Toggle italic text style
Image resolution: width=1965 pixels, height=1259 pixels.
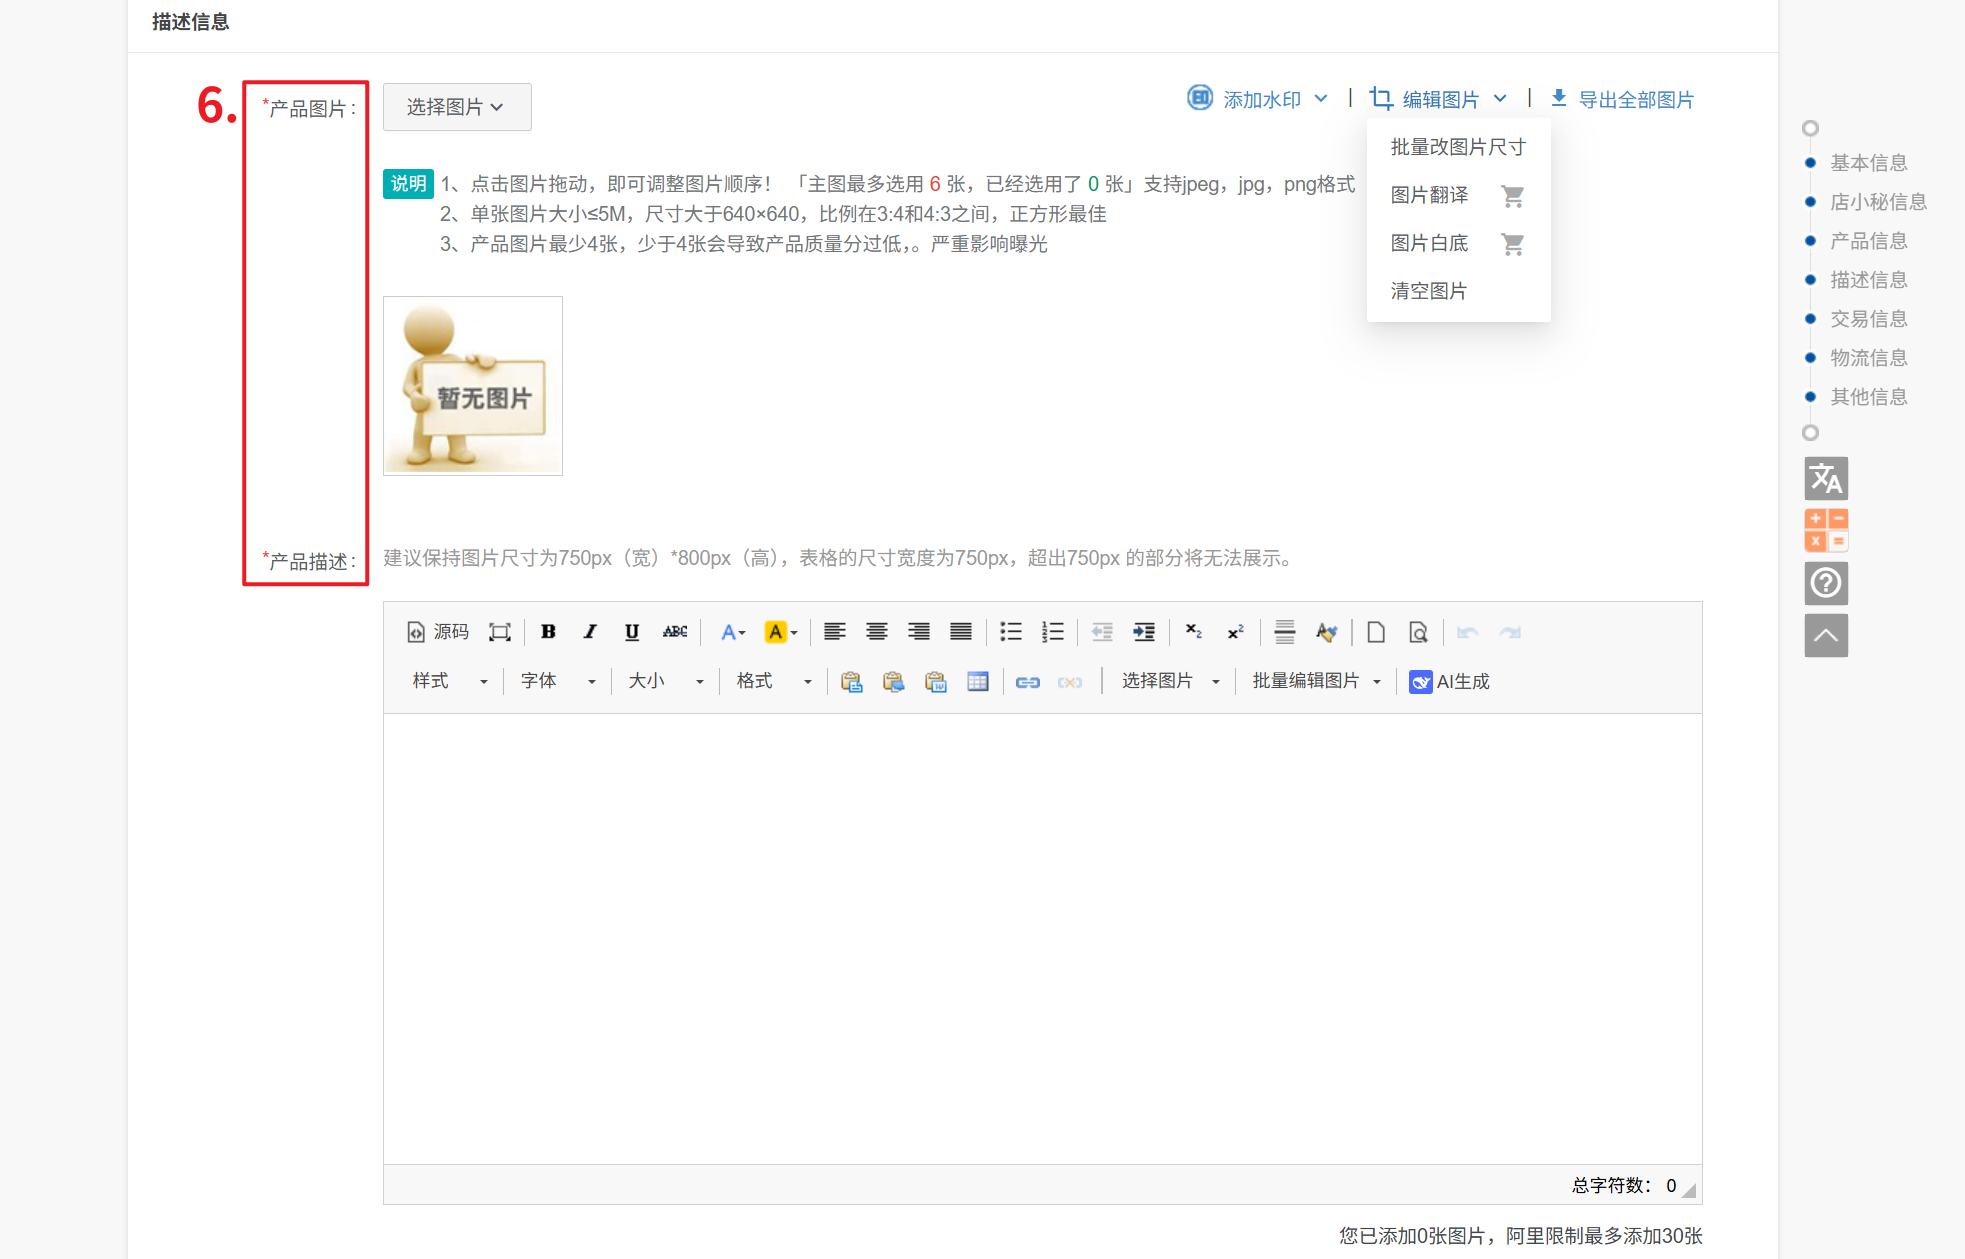(590, 632)
